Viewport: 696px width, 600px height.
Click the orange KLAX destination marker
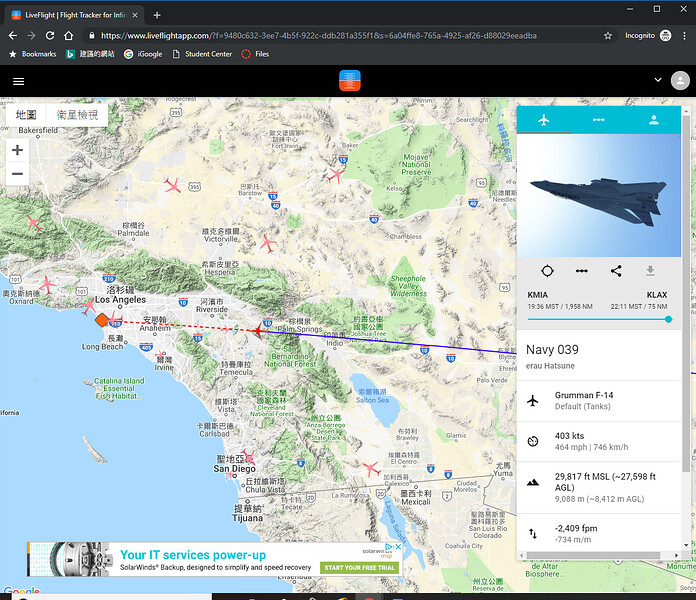[x=102, y=320]
